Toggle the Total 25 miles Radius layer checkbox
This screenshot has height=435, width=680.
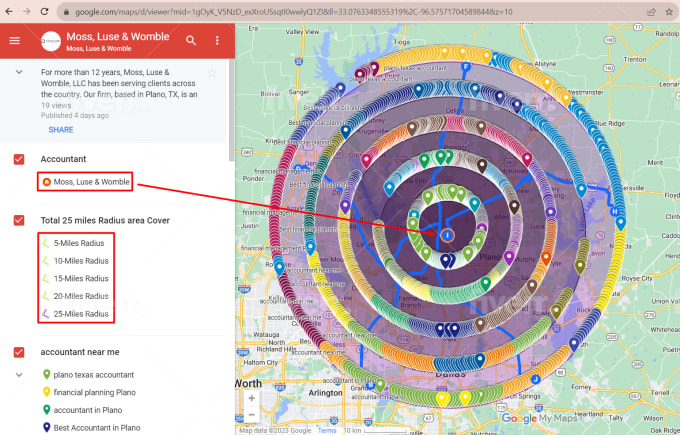pos(19,220)
